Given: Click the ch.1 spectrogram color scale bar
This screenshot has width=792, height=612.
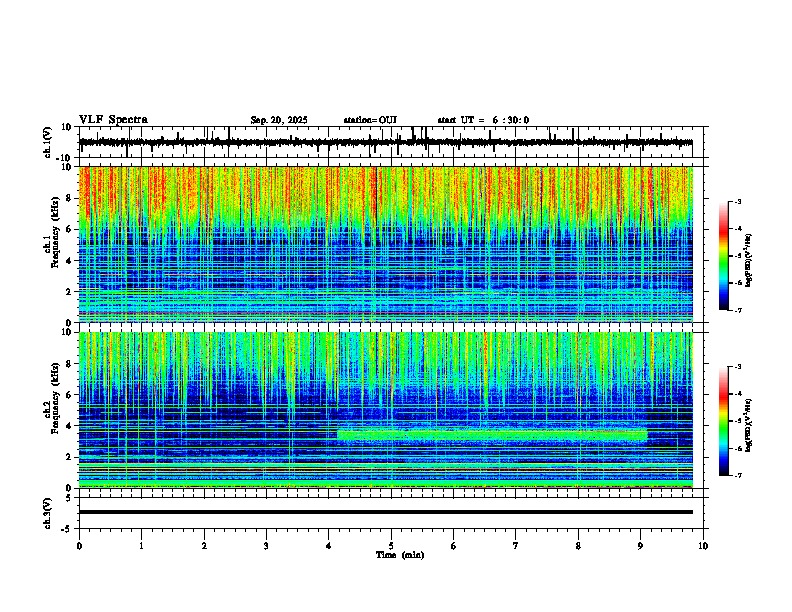Looking at the screenshot, I should [724, 256].
